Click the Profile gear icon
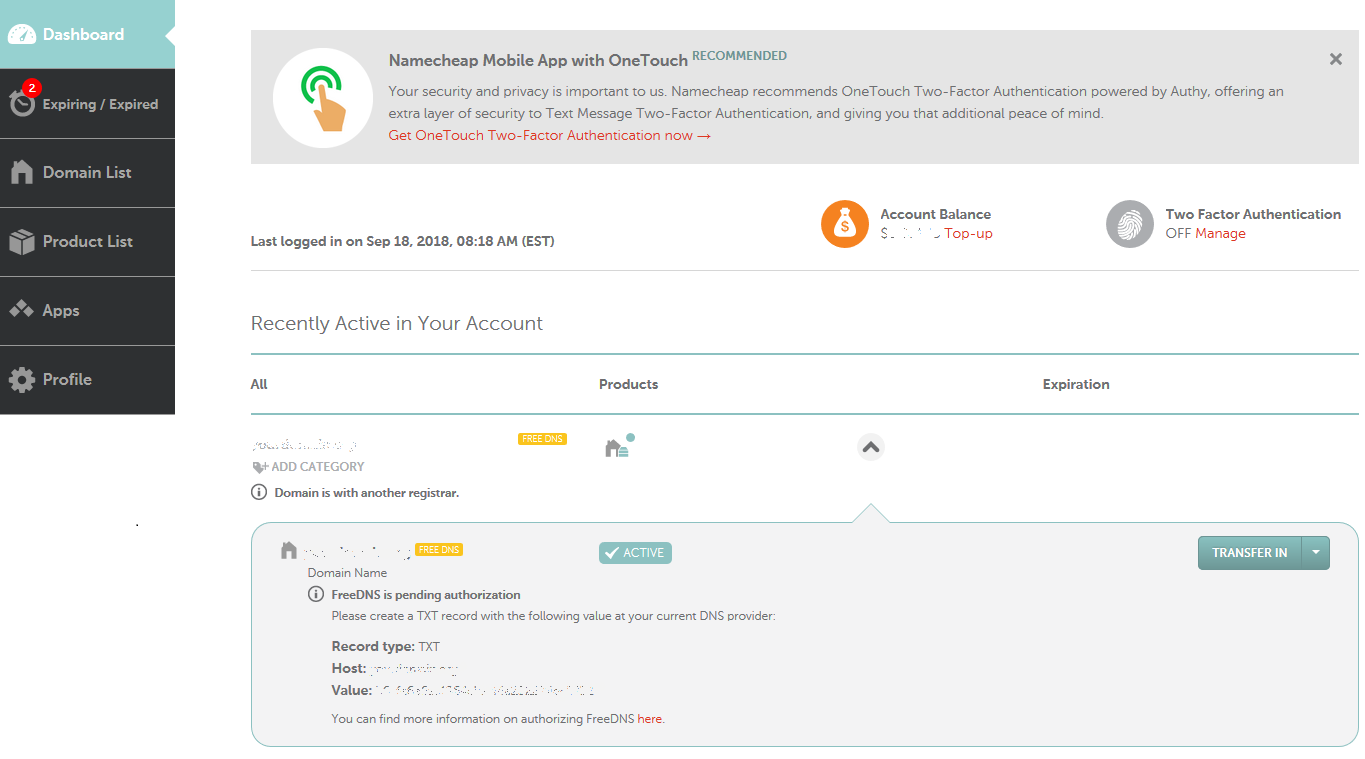1365x759 pixels. (x=22, y=380)
